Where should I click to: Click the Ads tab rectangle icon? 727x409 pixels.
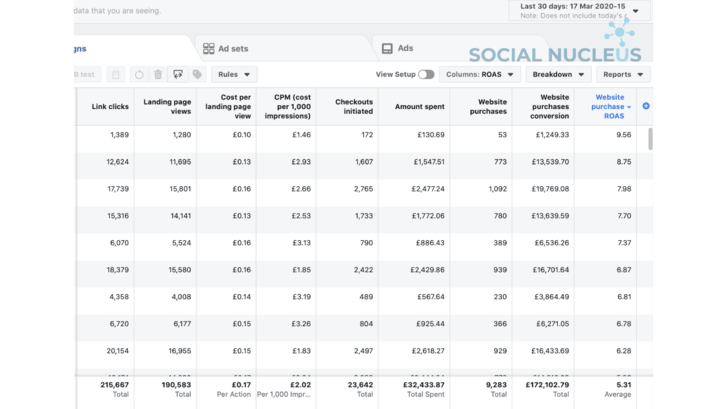pos(387,48)
